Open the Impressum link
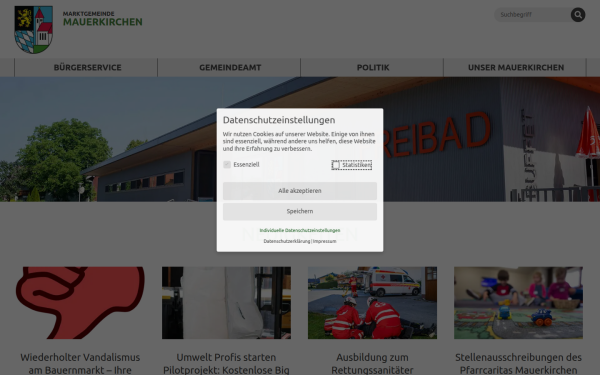 tap(324, 241)
